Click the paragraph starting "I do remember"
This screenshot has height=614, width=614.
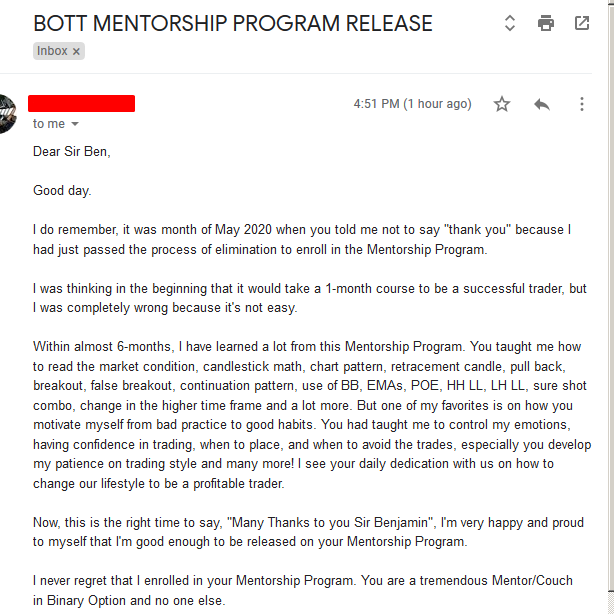click(301, 239)
